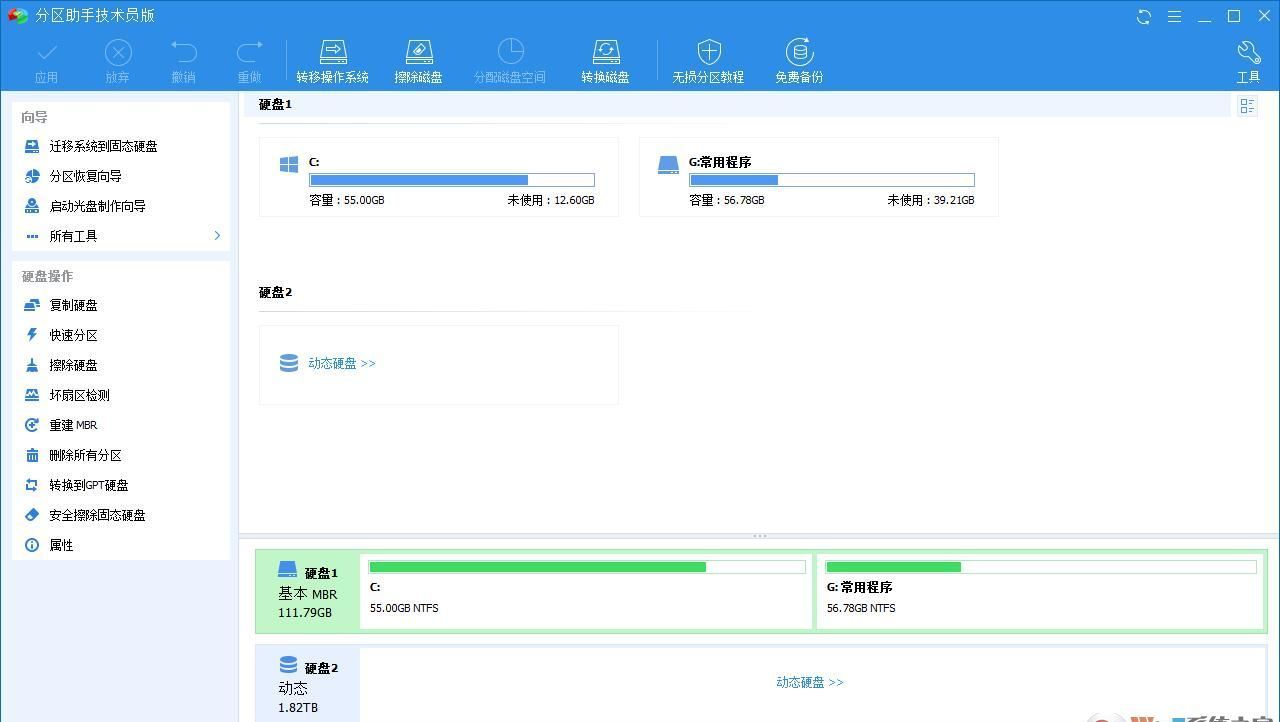Click 容量：55.00GB text on C: card
Screen dimensions: 1280x722
pos(347,200)
